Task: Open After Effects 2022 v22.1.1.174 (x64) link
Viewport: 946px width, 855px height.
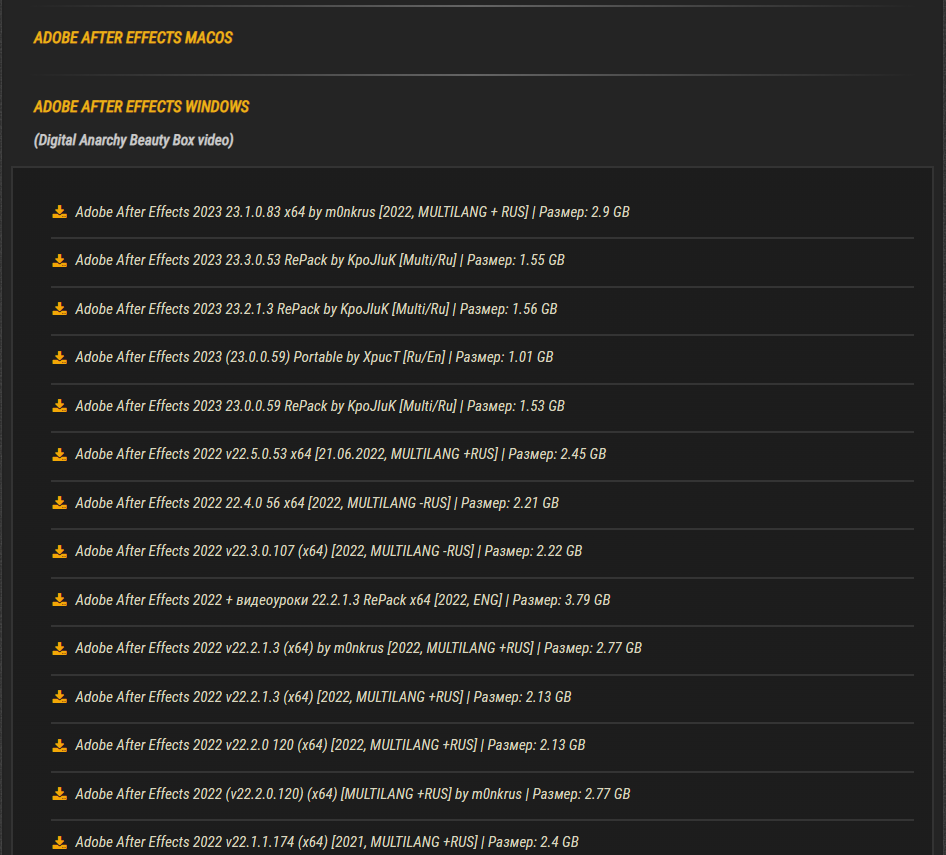Action: [326, 842]
